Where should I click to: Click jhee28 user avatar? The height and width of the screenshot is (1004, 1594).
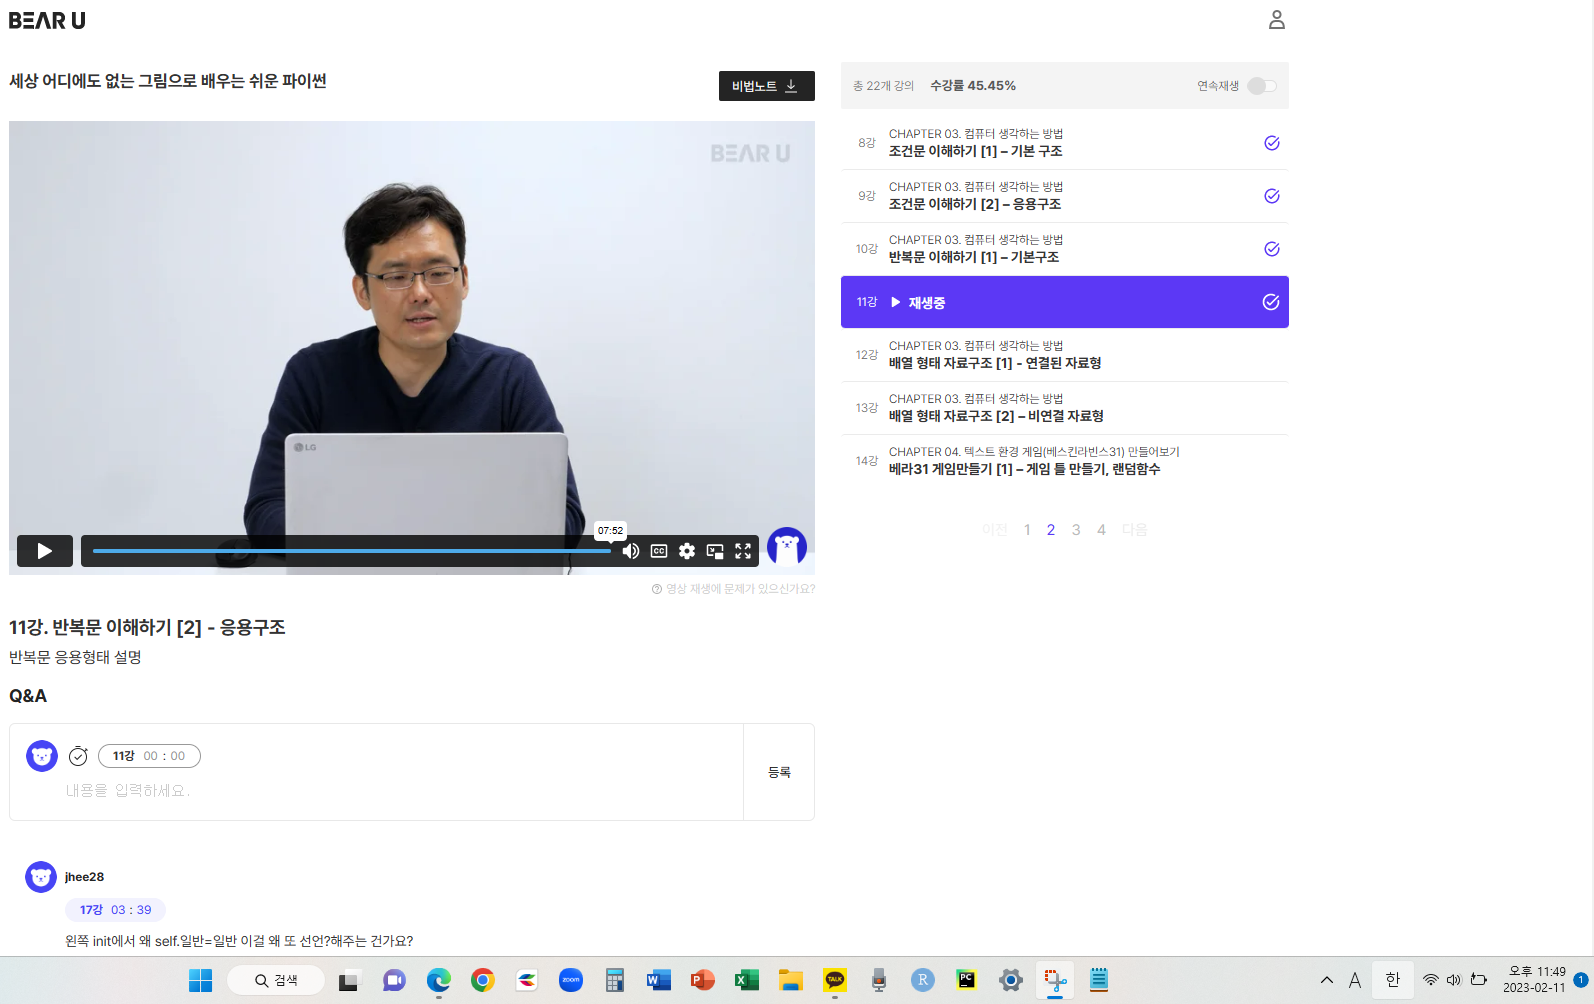click(41, 877)
